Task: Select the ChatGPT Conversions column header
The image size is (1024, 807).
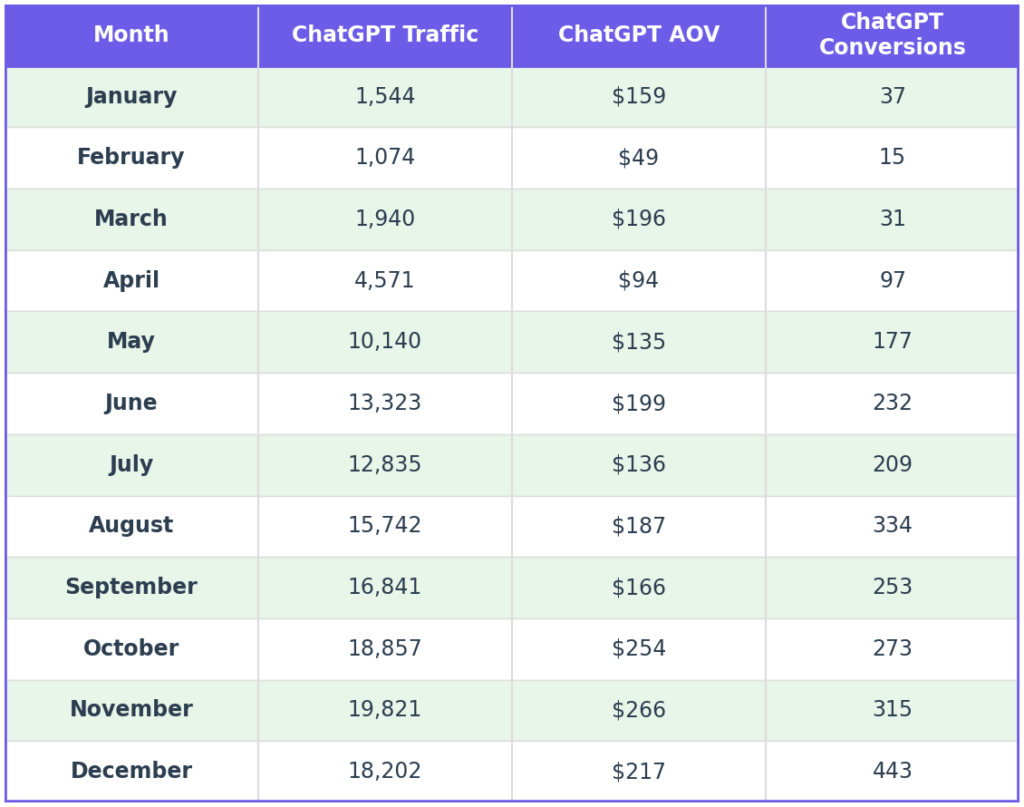Action: pos(892,35)
